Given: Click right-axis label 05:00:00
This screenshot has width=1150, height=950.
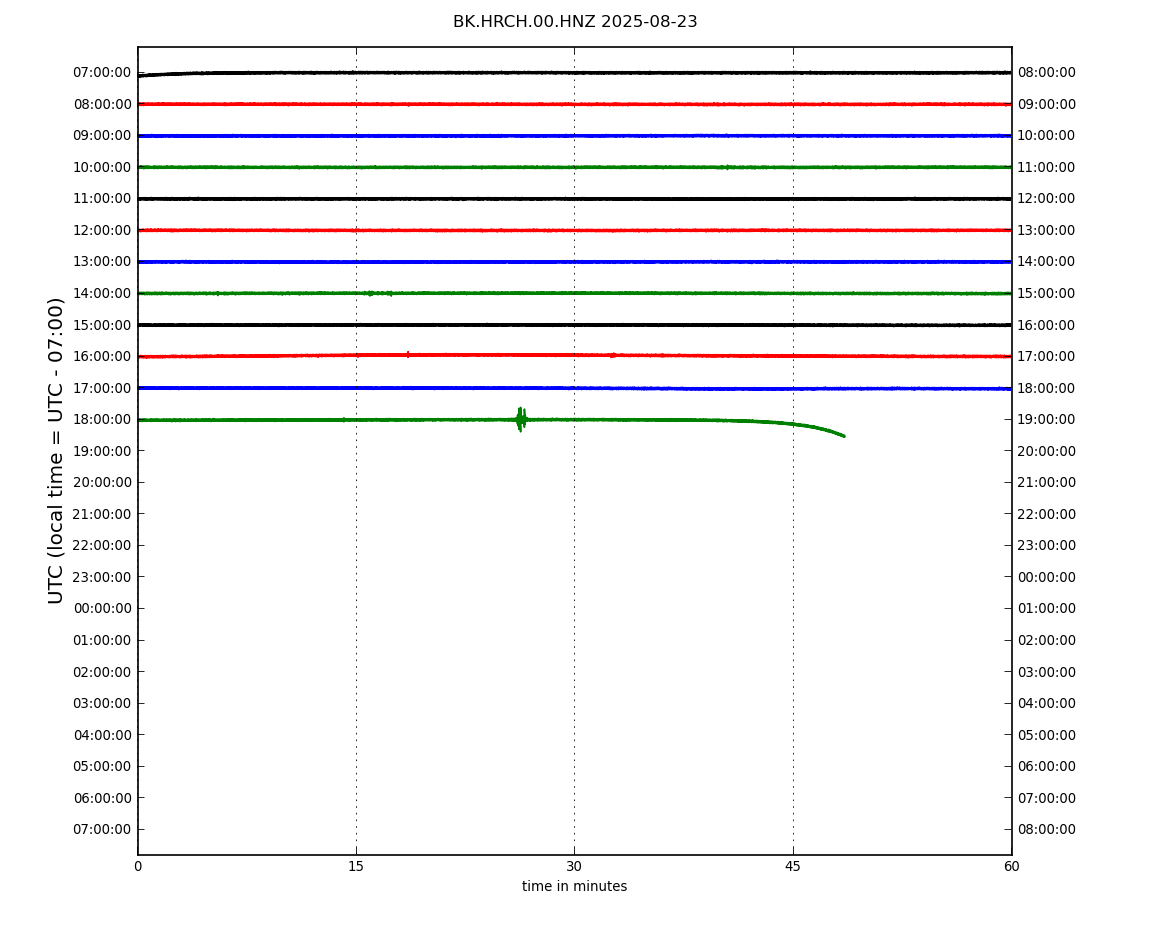Looking at the screenshot, I should point(1047,735).
